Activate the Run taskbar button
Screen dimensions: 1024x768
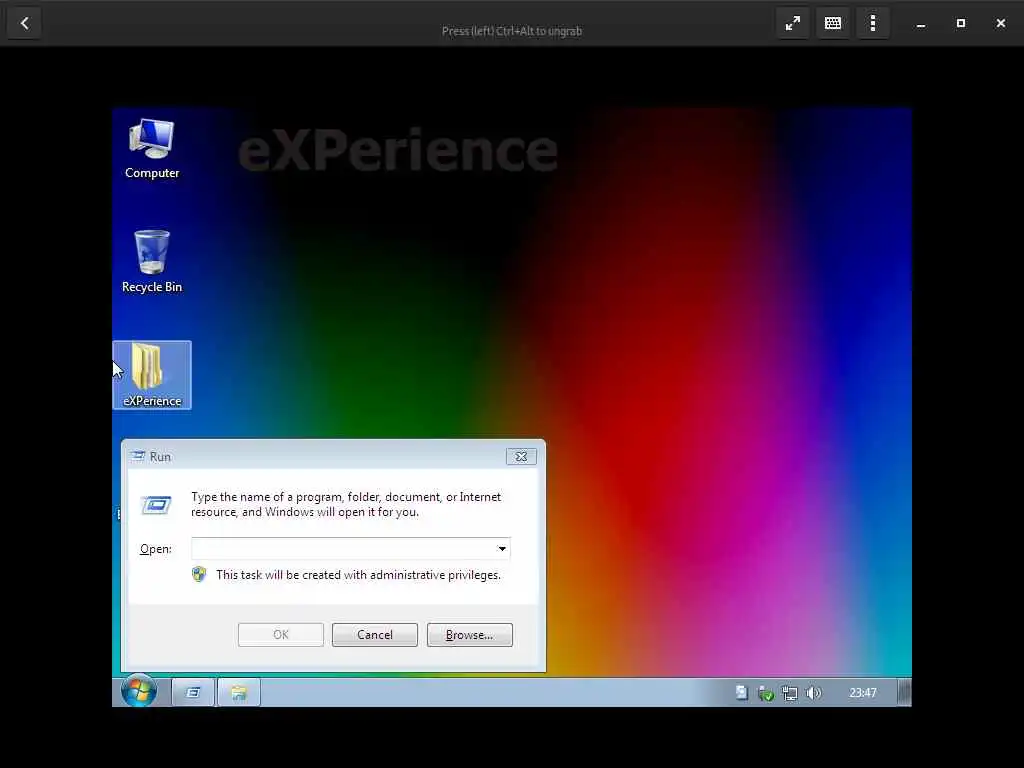click(x=193, y=692)
